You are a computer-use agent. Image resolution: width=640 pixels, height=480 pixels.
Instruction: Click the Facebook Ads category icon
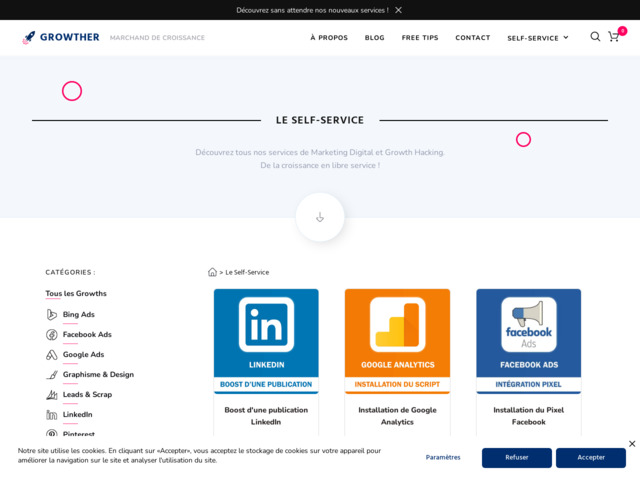[x=51, y=335]
